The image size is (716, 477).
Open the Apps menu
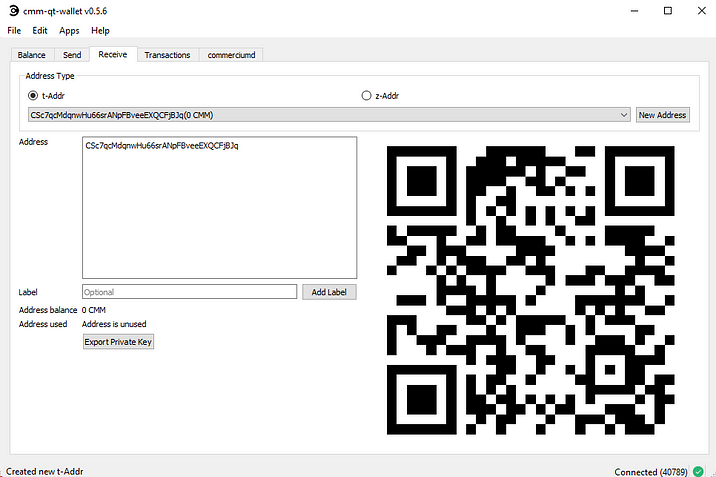coord(69,31)
